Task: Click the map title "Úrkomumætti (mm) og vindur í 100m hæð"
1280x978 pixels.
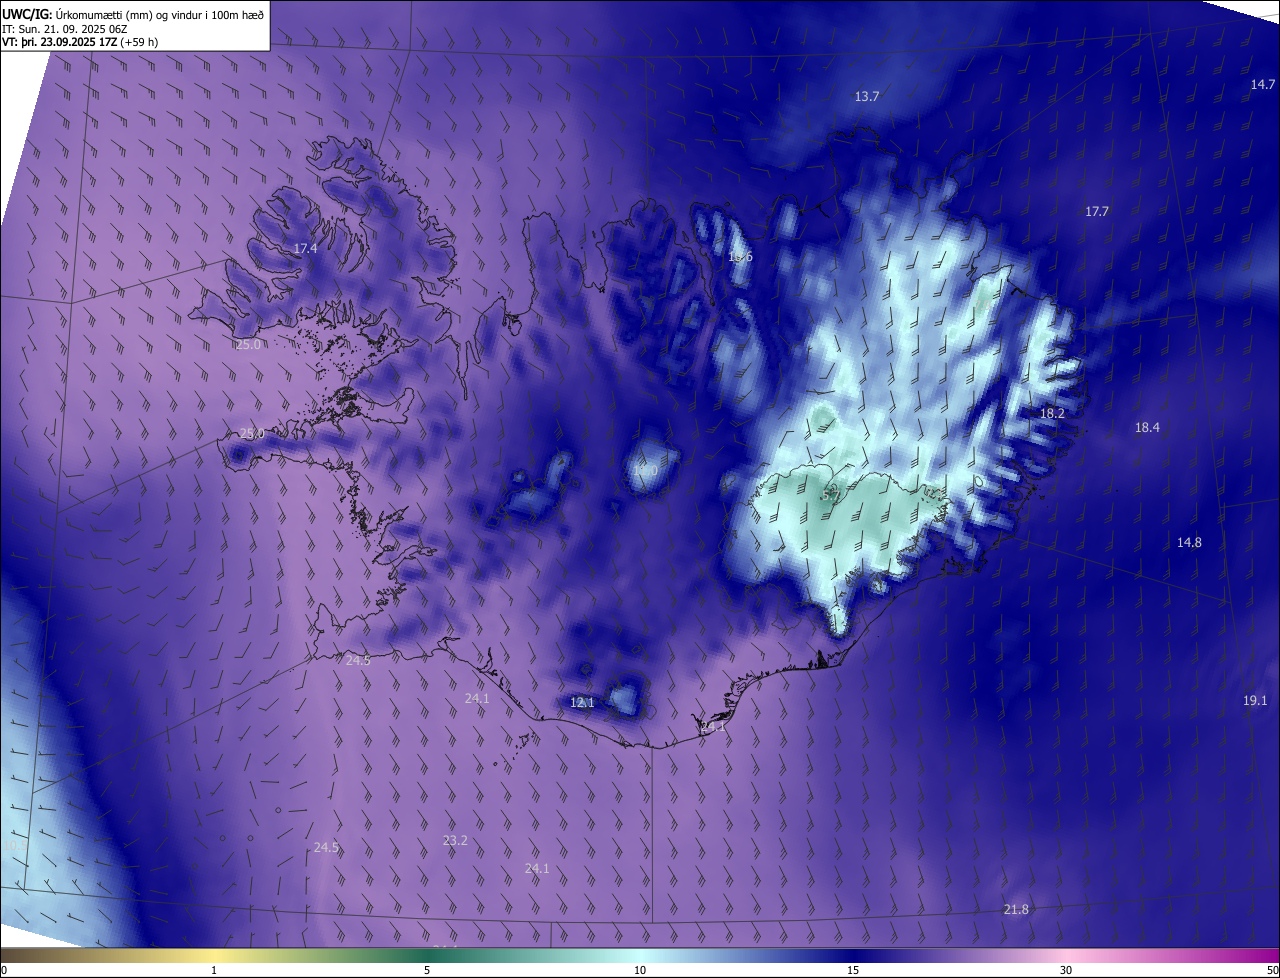Action: pyautogui.click(x=160, y=13)
